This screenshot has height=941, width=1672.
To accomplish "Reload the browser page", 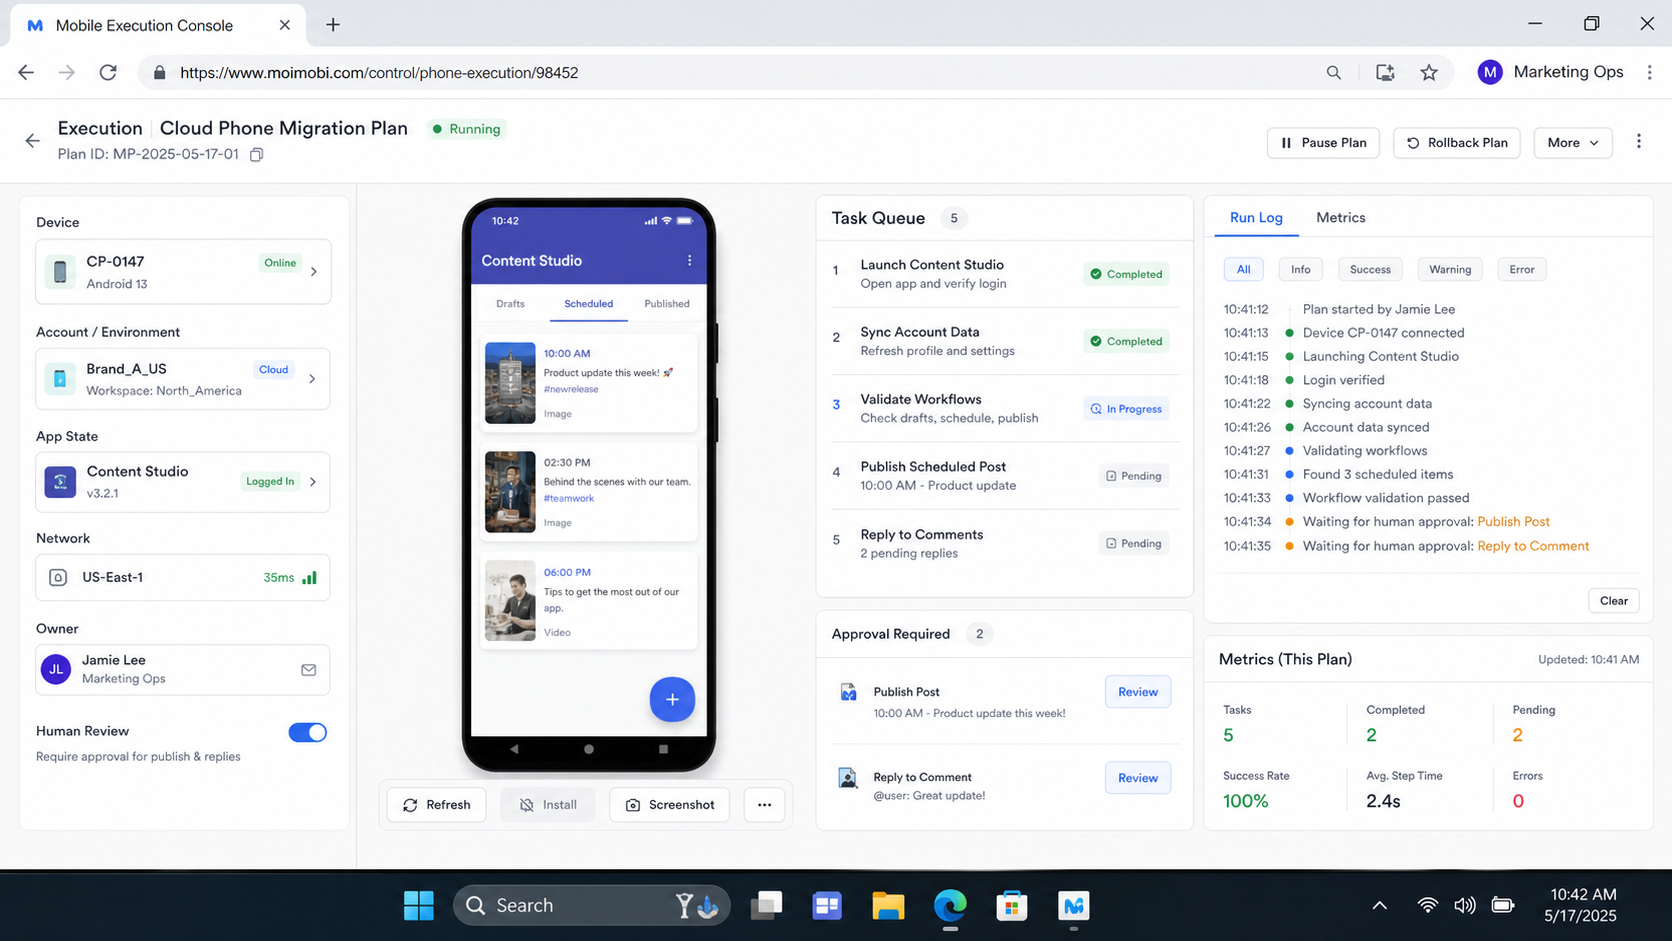I will point(108,72).
